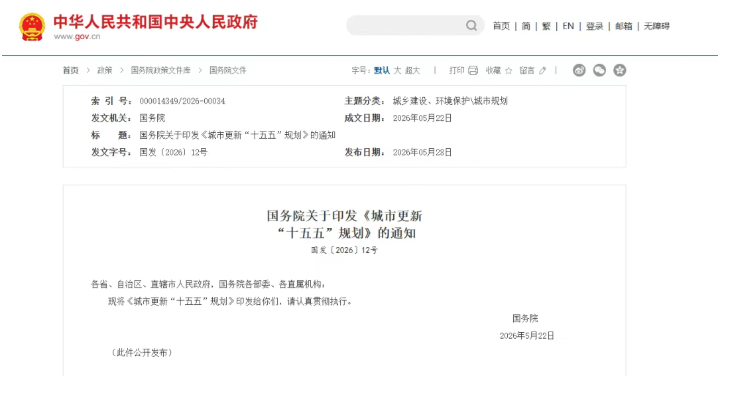The image size is (733, 415).
Task: Open the 无障碍 accessibility mode
Action: tap(657, 26)
